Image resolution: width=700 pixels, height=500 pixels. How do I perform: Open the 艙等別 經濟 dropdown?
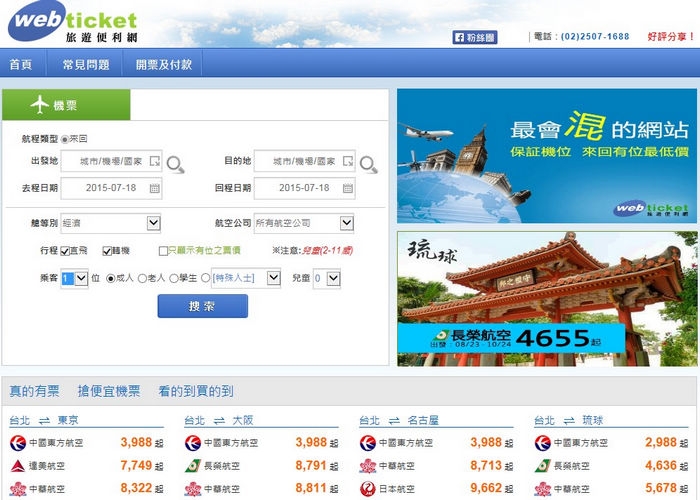[x=111, y=223]
